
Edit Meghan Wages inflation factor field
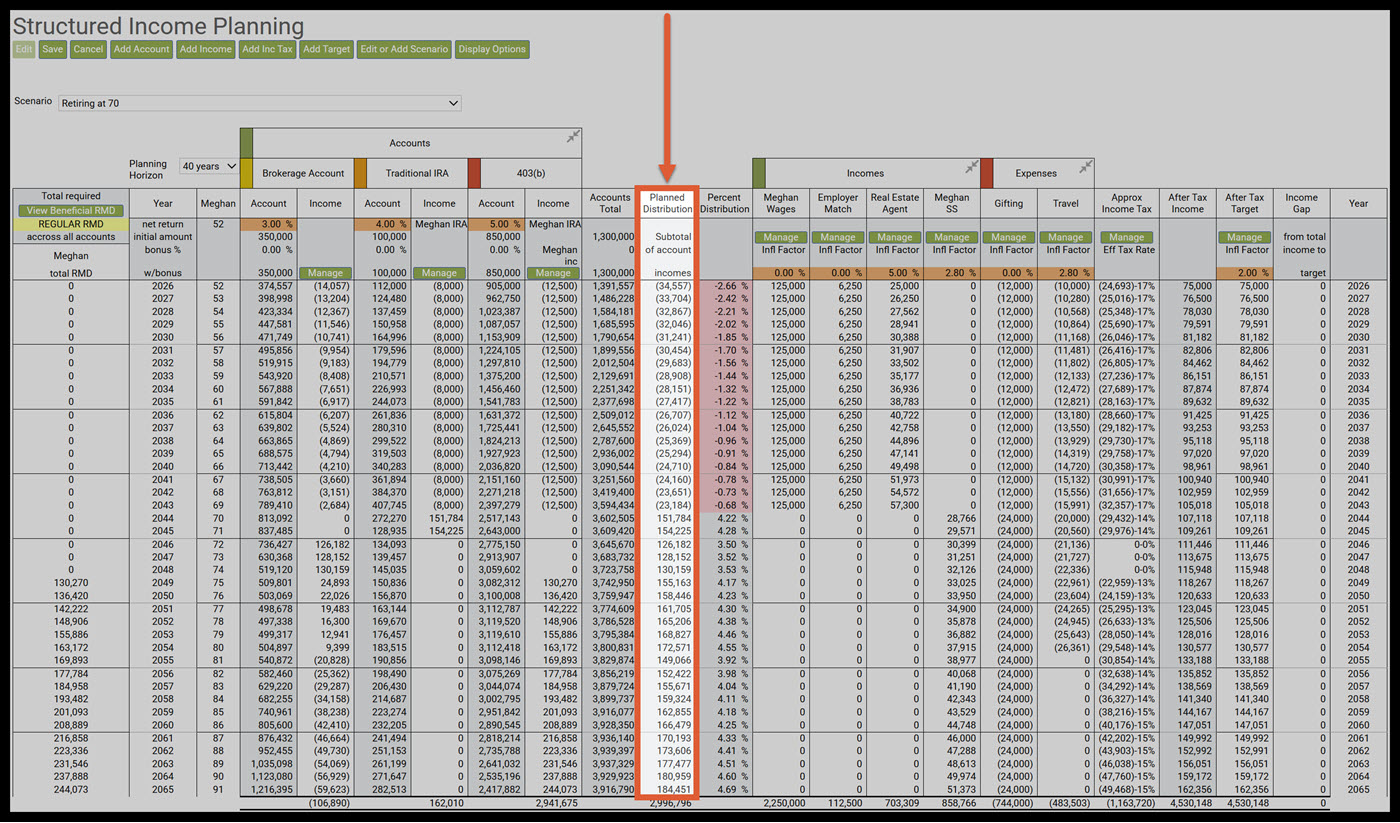(781, 273)
